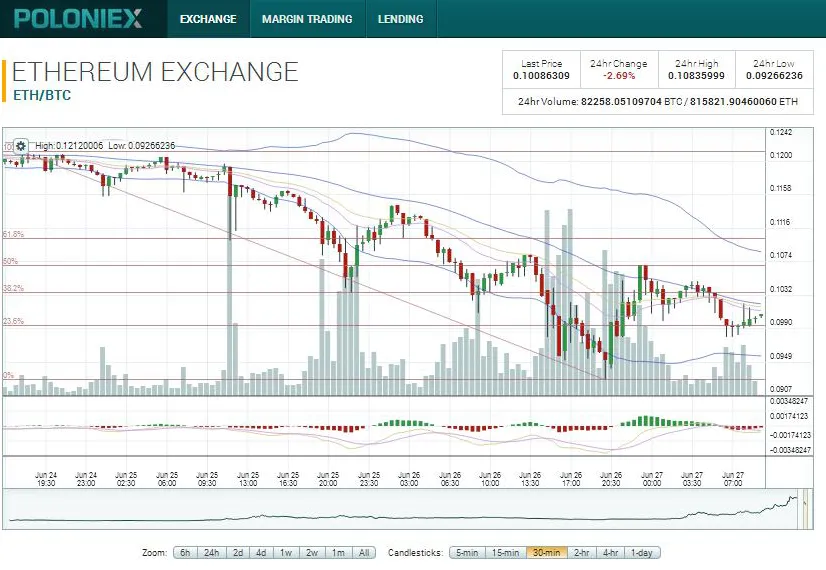Set zoom to 24h
The width and height of the screenshot is (826, 570).
tap(211, 553)
